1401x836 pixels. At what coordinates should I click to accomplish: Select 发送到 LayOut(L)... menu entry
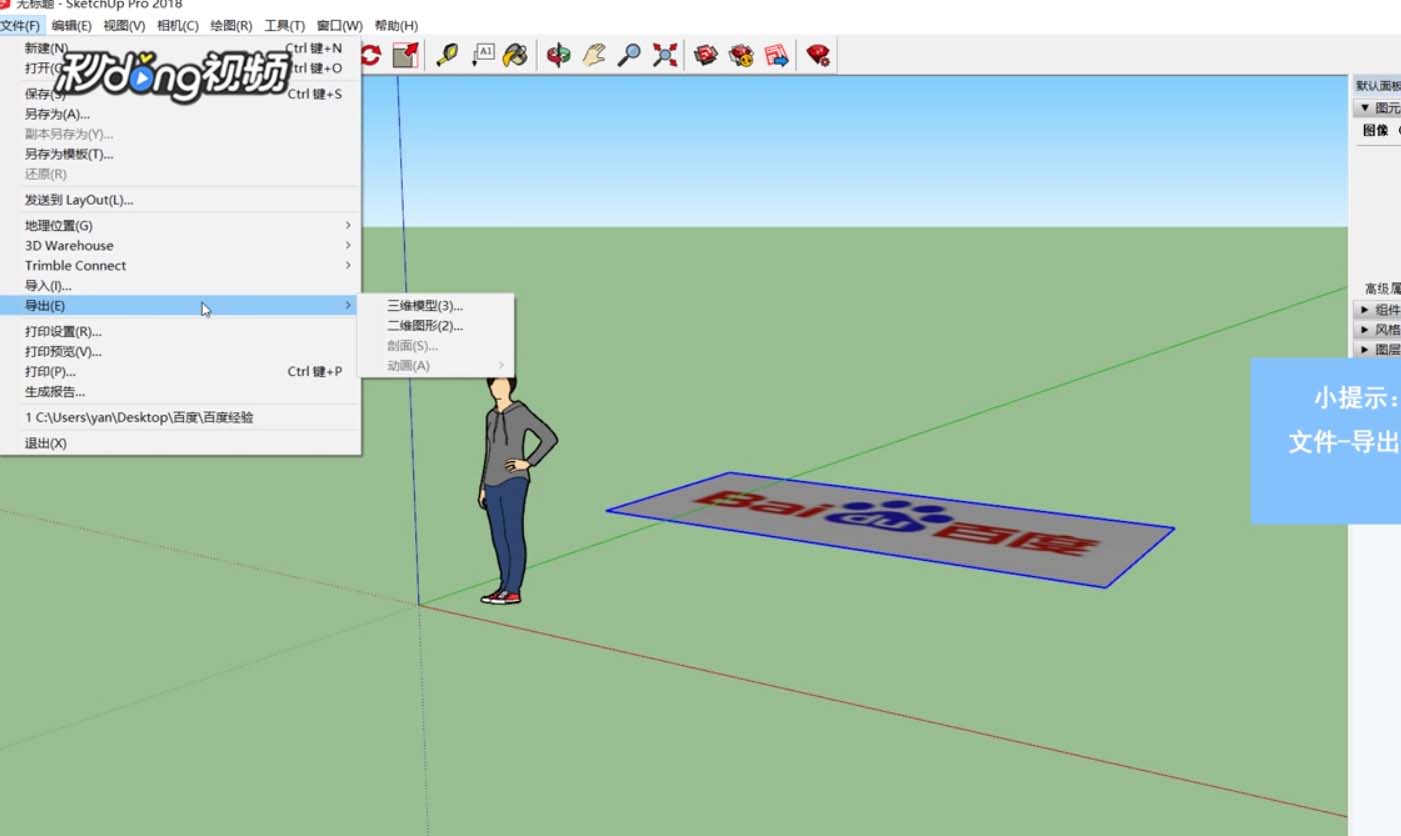[x=181, y=200]
